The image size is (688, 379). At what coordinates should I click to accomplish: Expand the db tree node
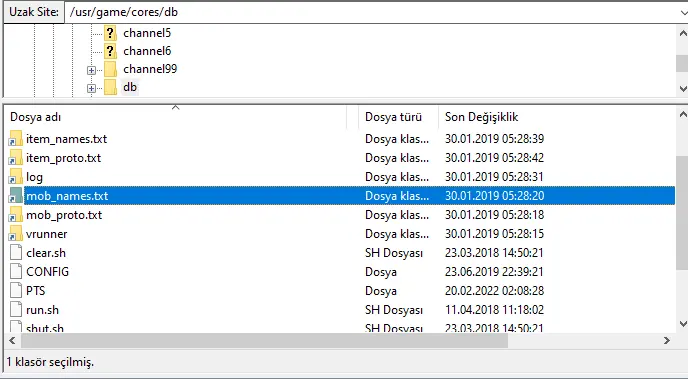click(x=91, y=88)
